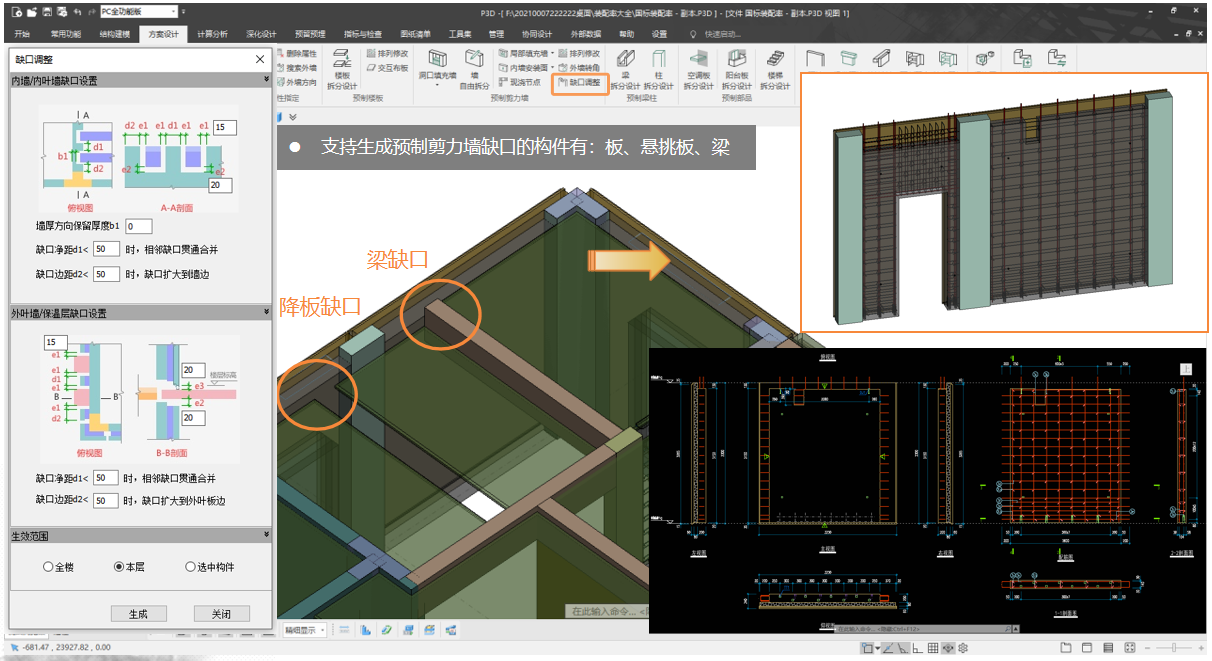Select the 全楼 radio option
1212x661 pixels.
48,567
